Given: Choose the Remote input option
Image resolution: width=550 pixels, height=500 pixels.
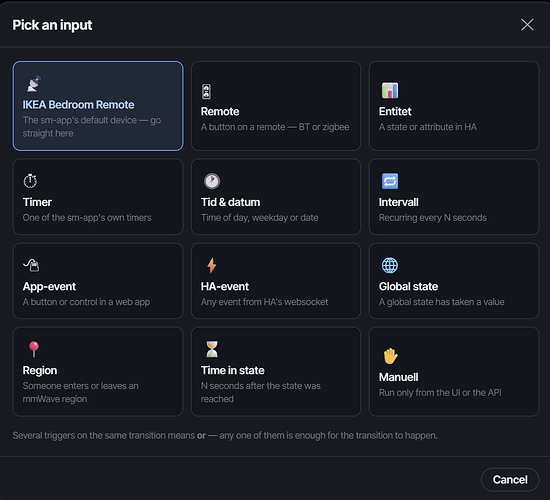Looking at the screenshot, I should pyautogui.click(x=276, y=106).
